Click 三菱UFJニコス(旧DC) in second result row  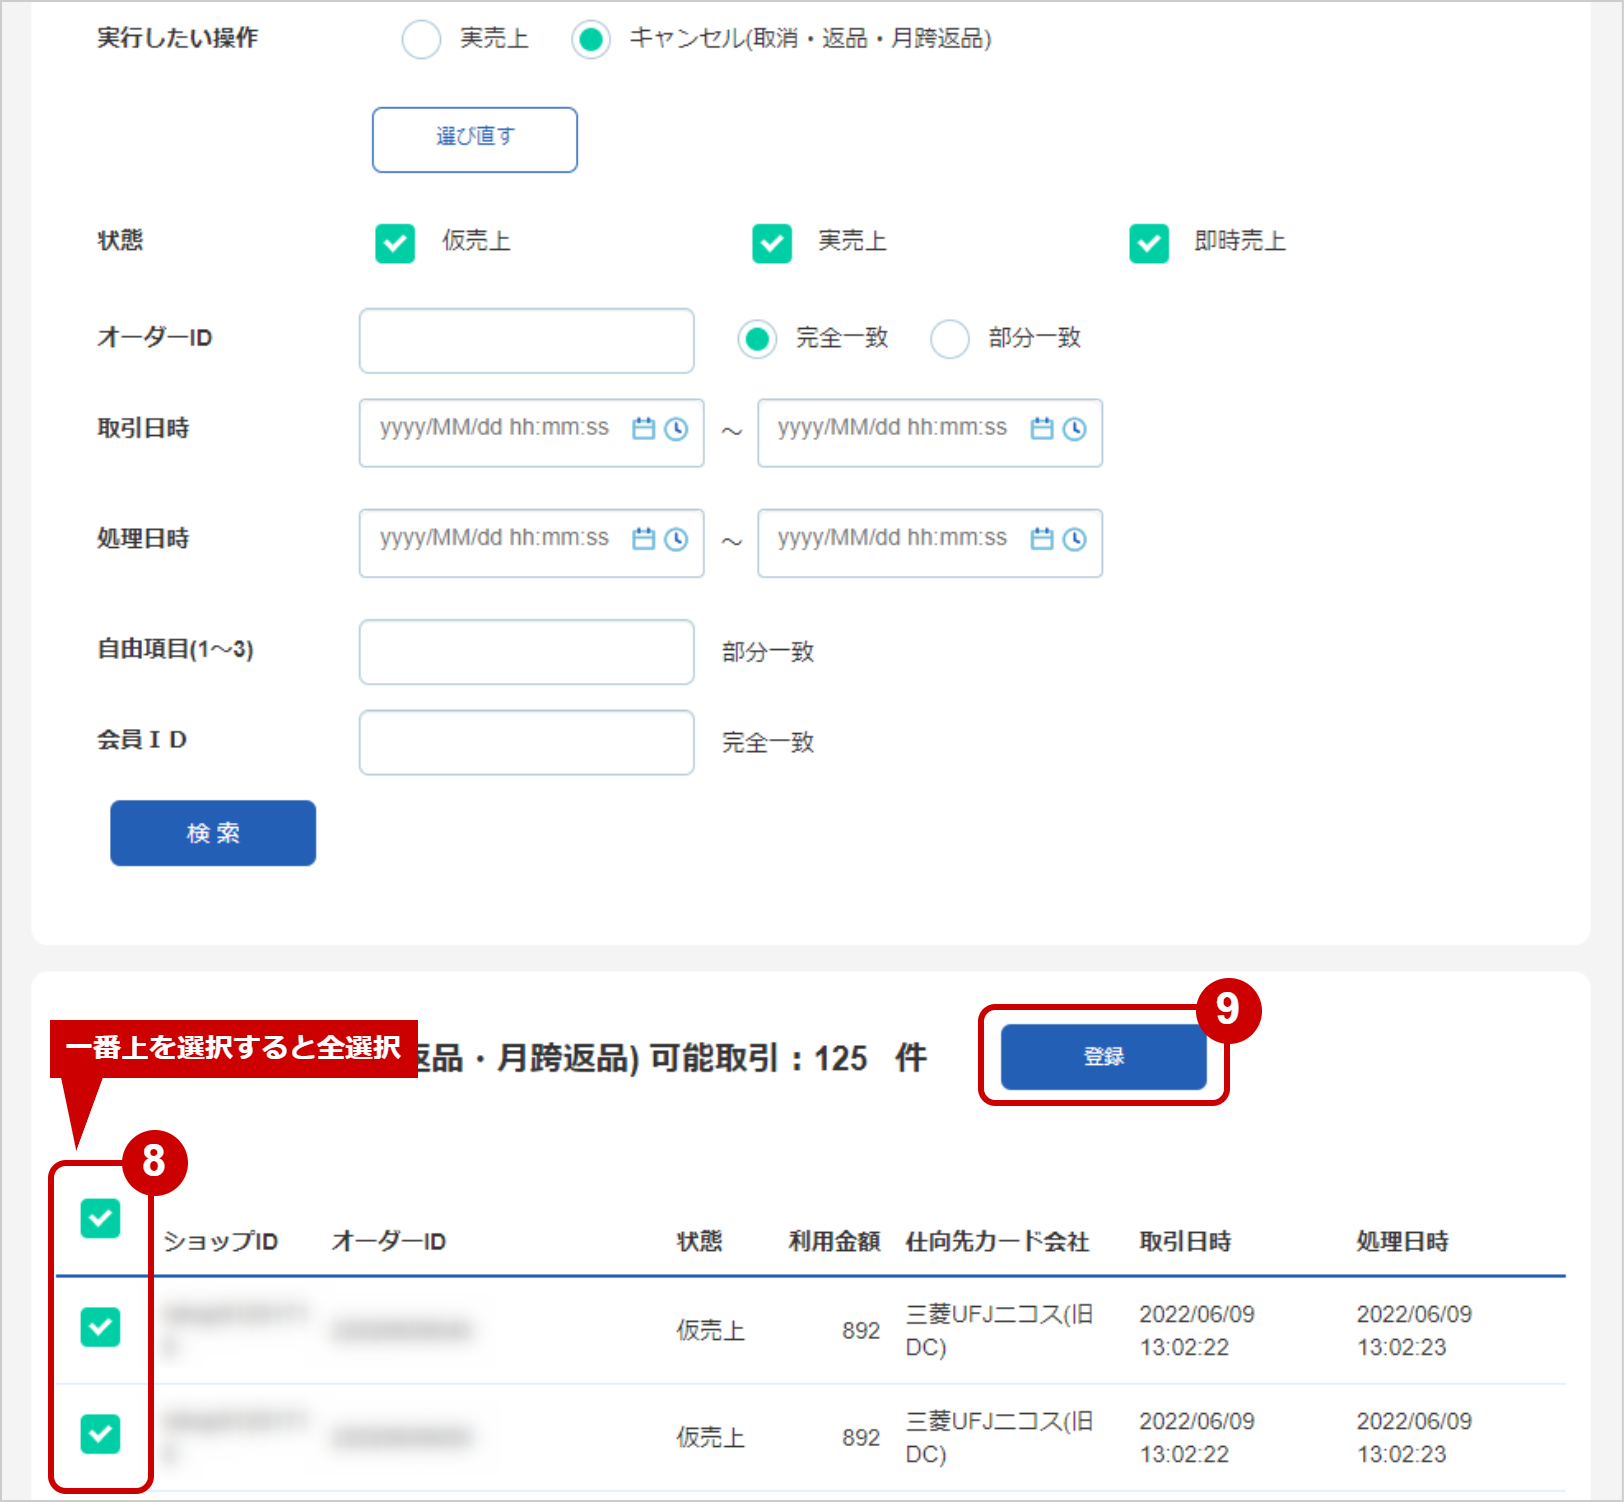coord(999,1437)
